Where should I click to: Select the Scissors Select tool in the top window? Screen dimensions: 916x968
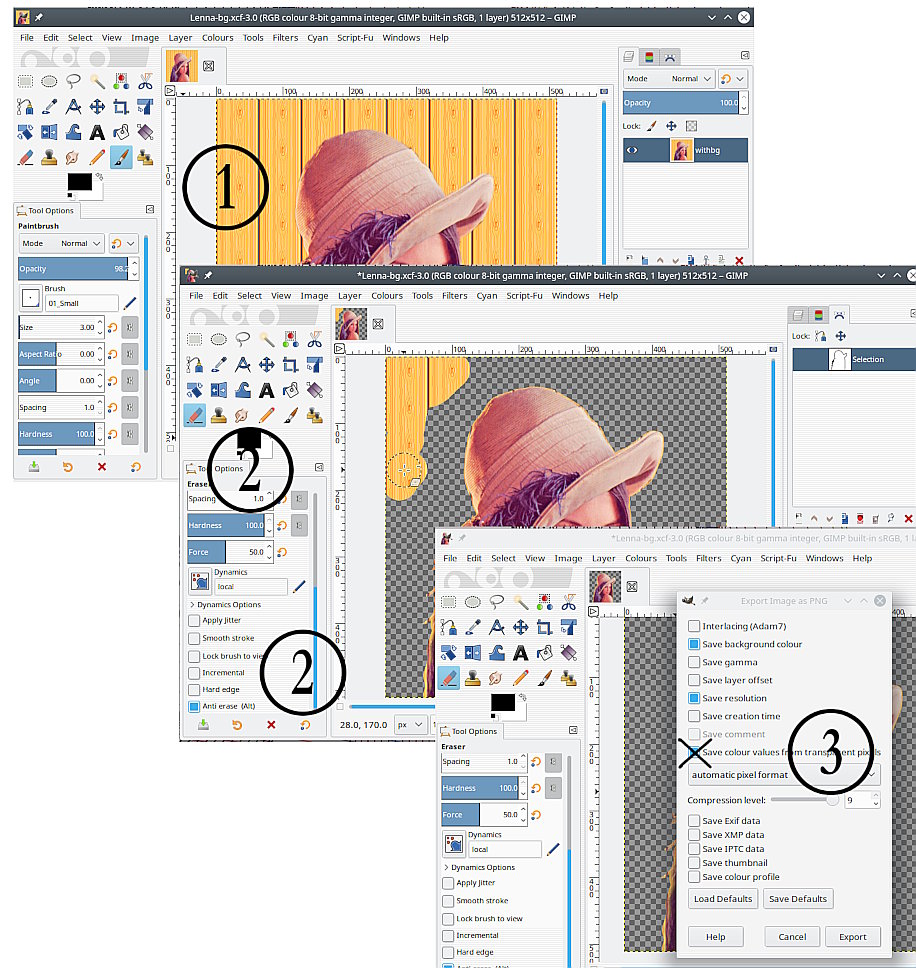coord(145,81)
